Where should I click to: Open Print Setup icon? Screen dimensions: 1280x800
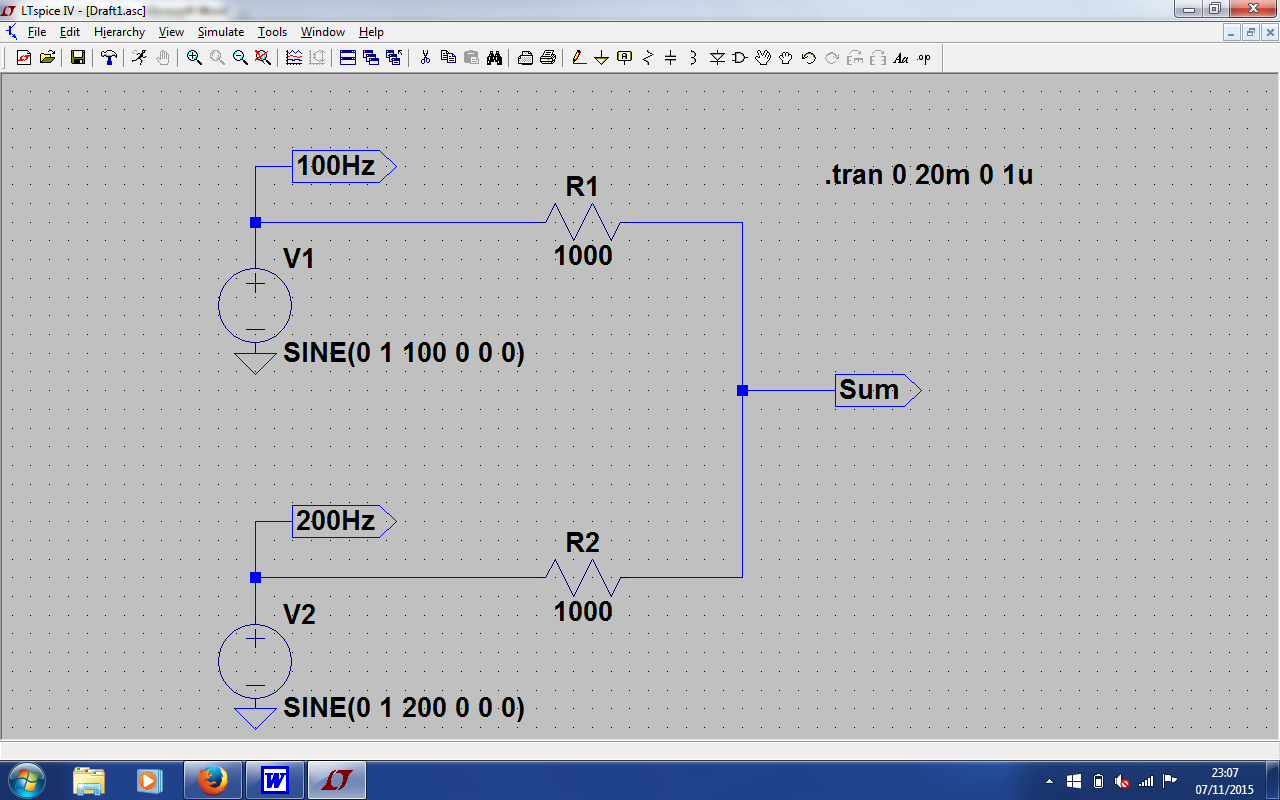(525, 58)
